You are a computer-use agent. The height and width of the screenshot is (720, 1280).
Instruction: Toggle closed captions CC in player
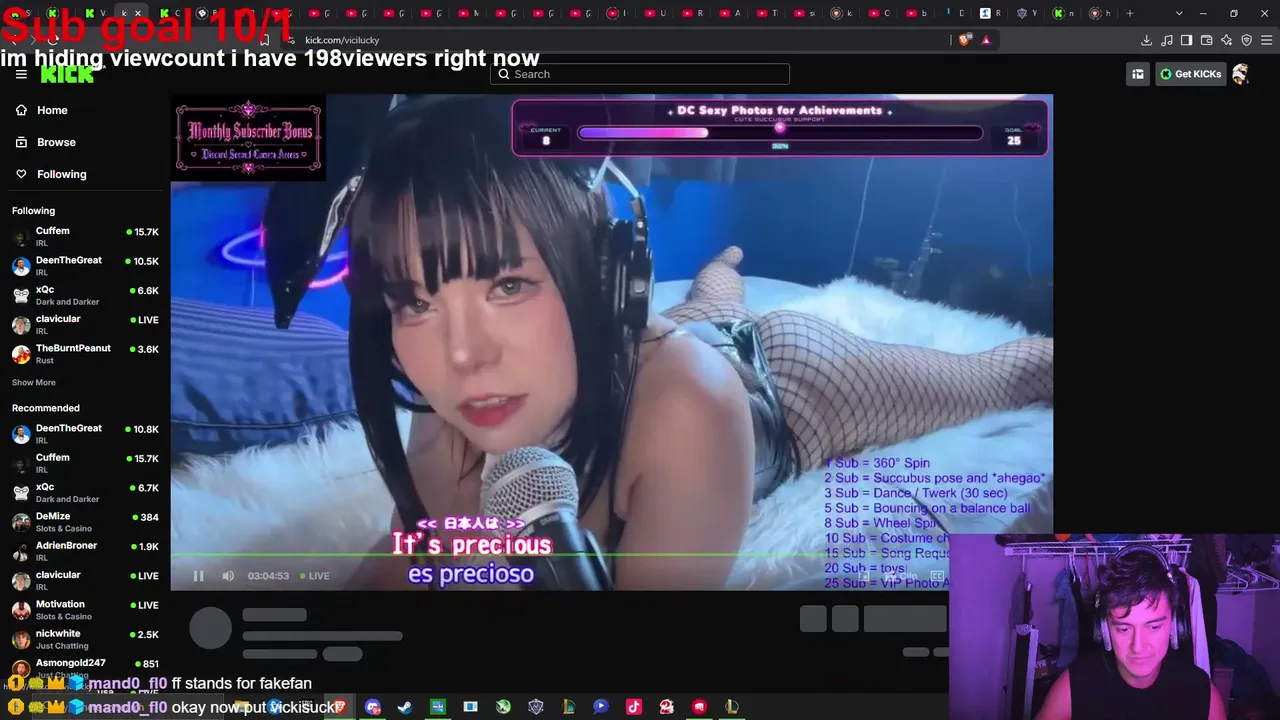[x=937, y=576]
